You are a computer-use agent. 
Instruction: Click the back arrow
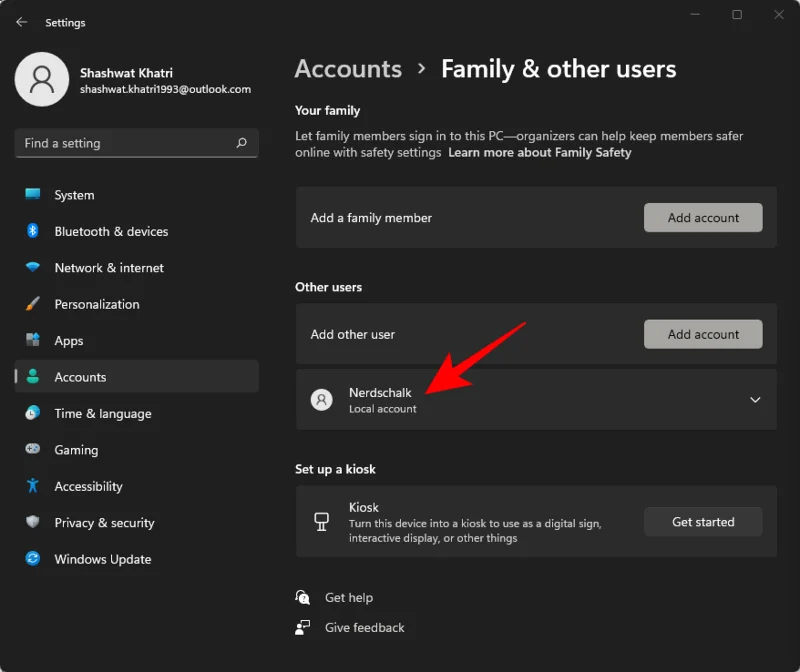click(21, 22)
